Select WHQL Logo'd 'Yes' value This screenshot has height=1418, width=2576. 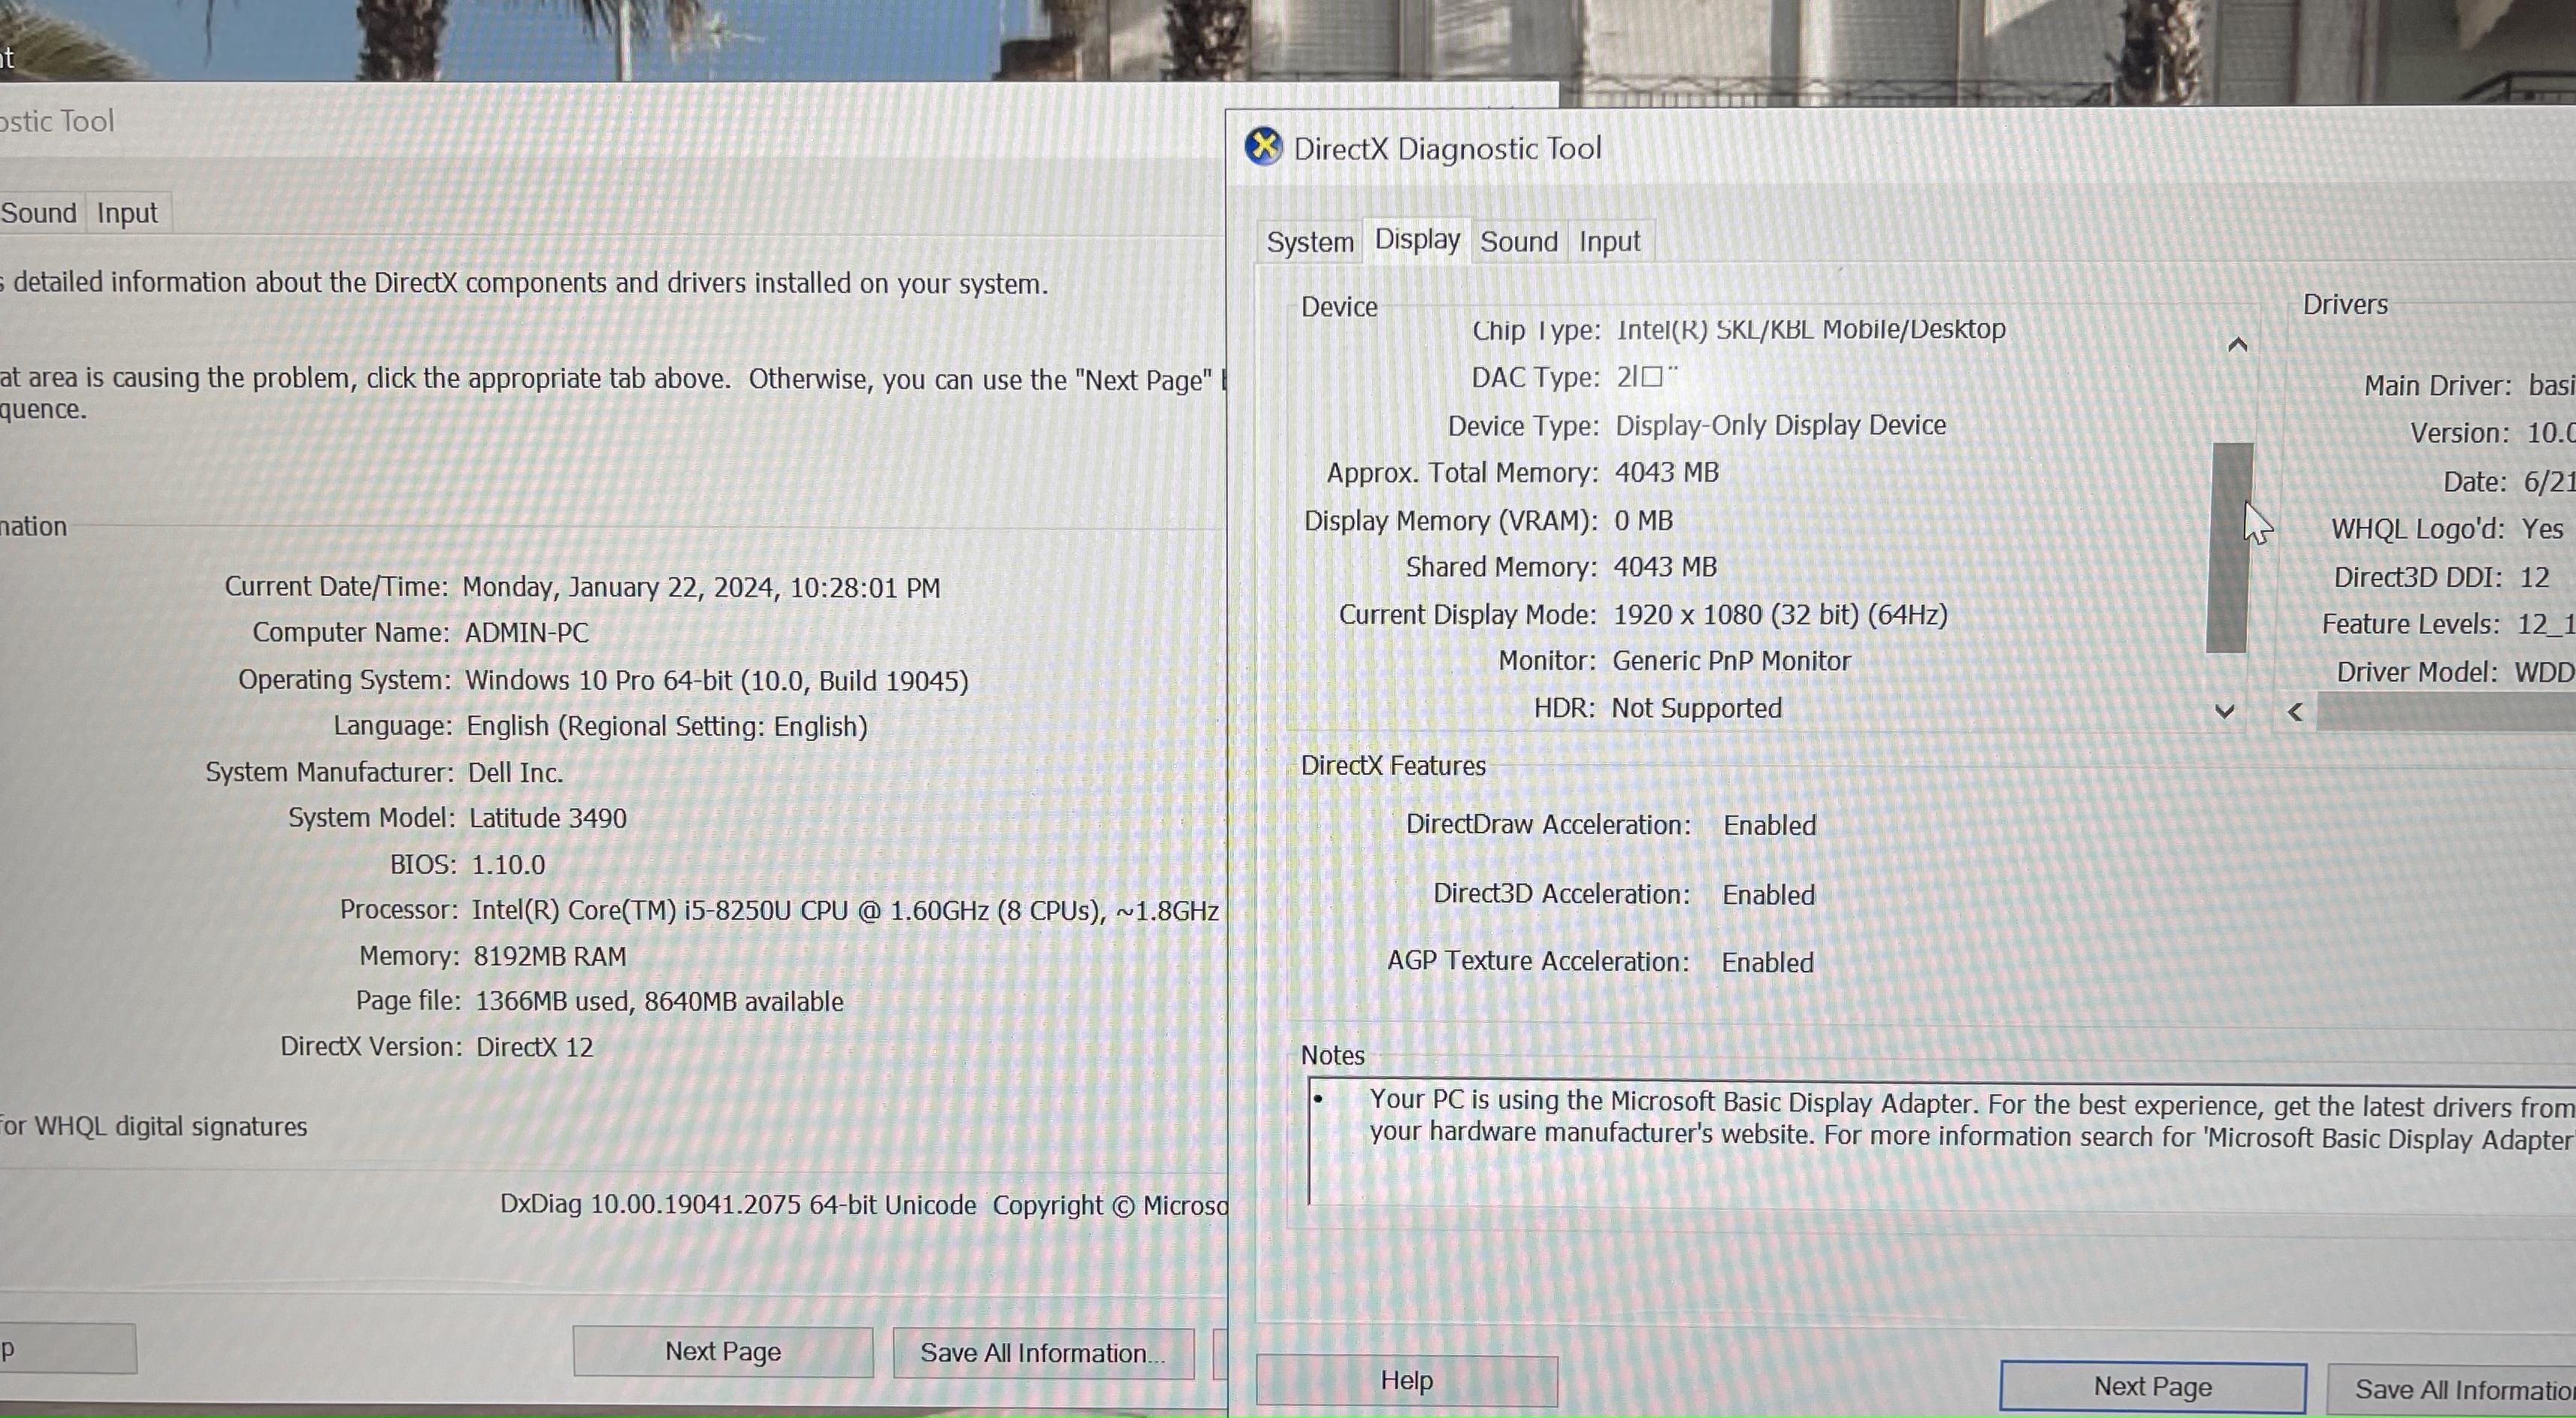click(x=2542, y=528)
